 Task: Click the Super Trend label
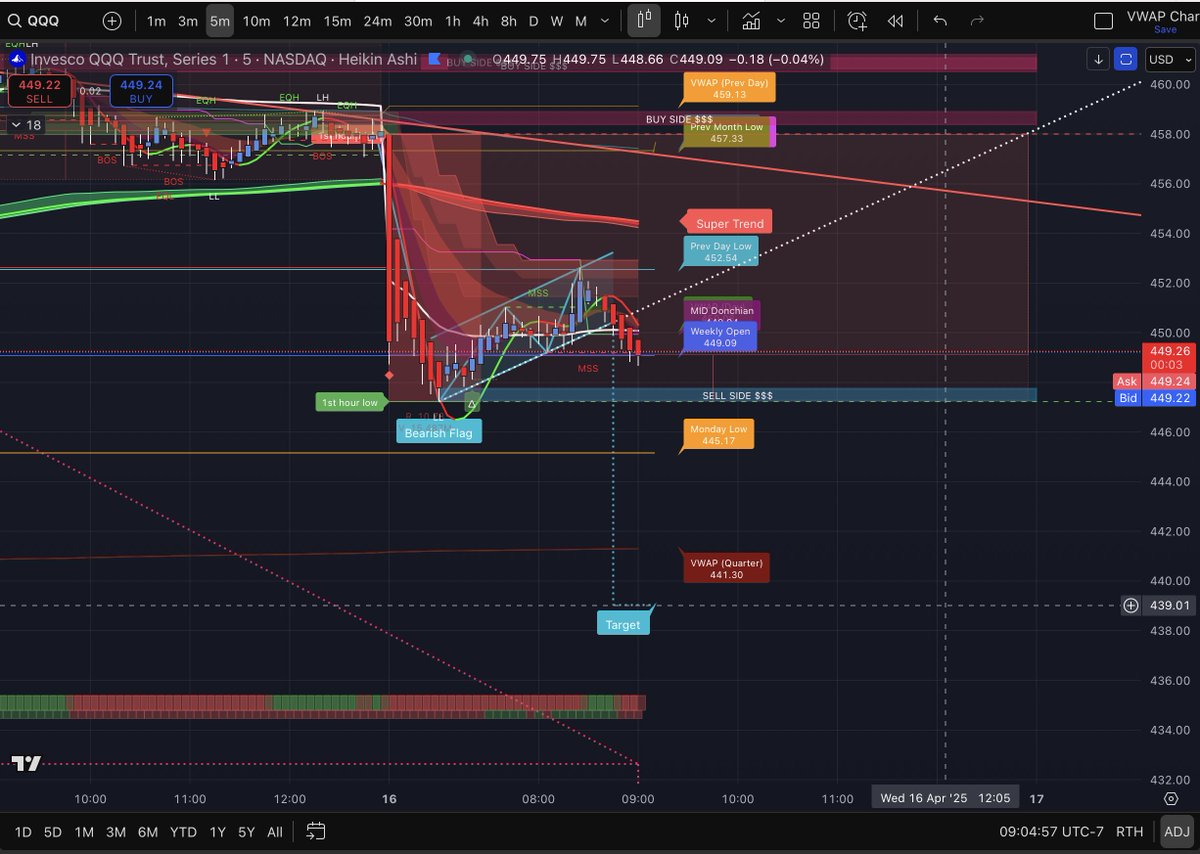(729, 224)
